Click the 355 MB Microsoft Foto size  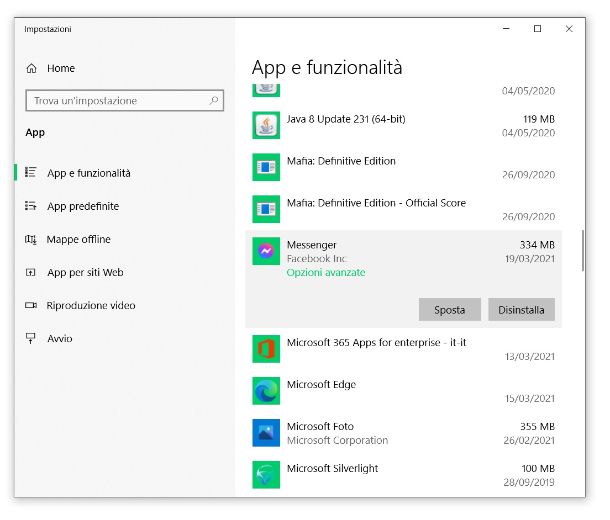[x=537, y=427]
